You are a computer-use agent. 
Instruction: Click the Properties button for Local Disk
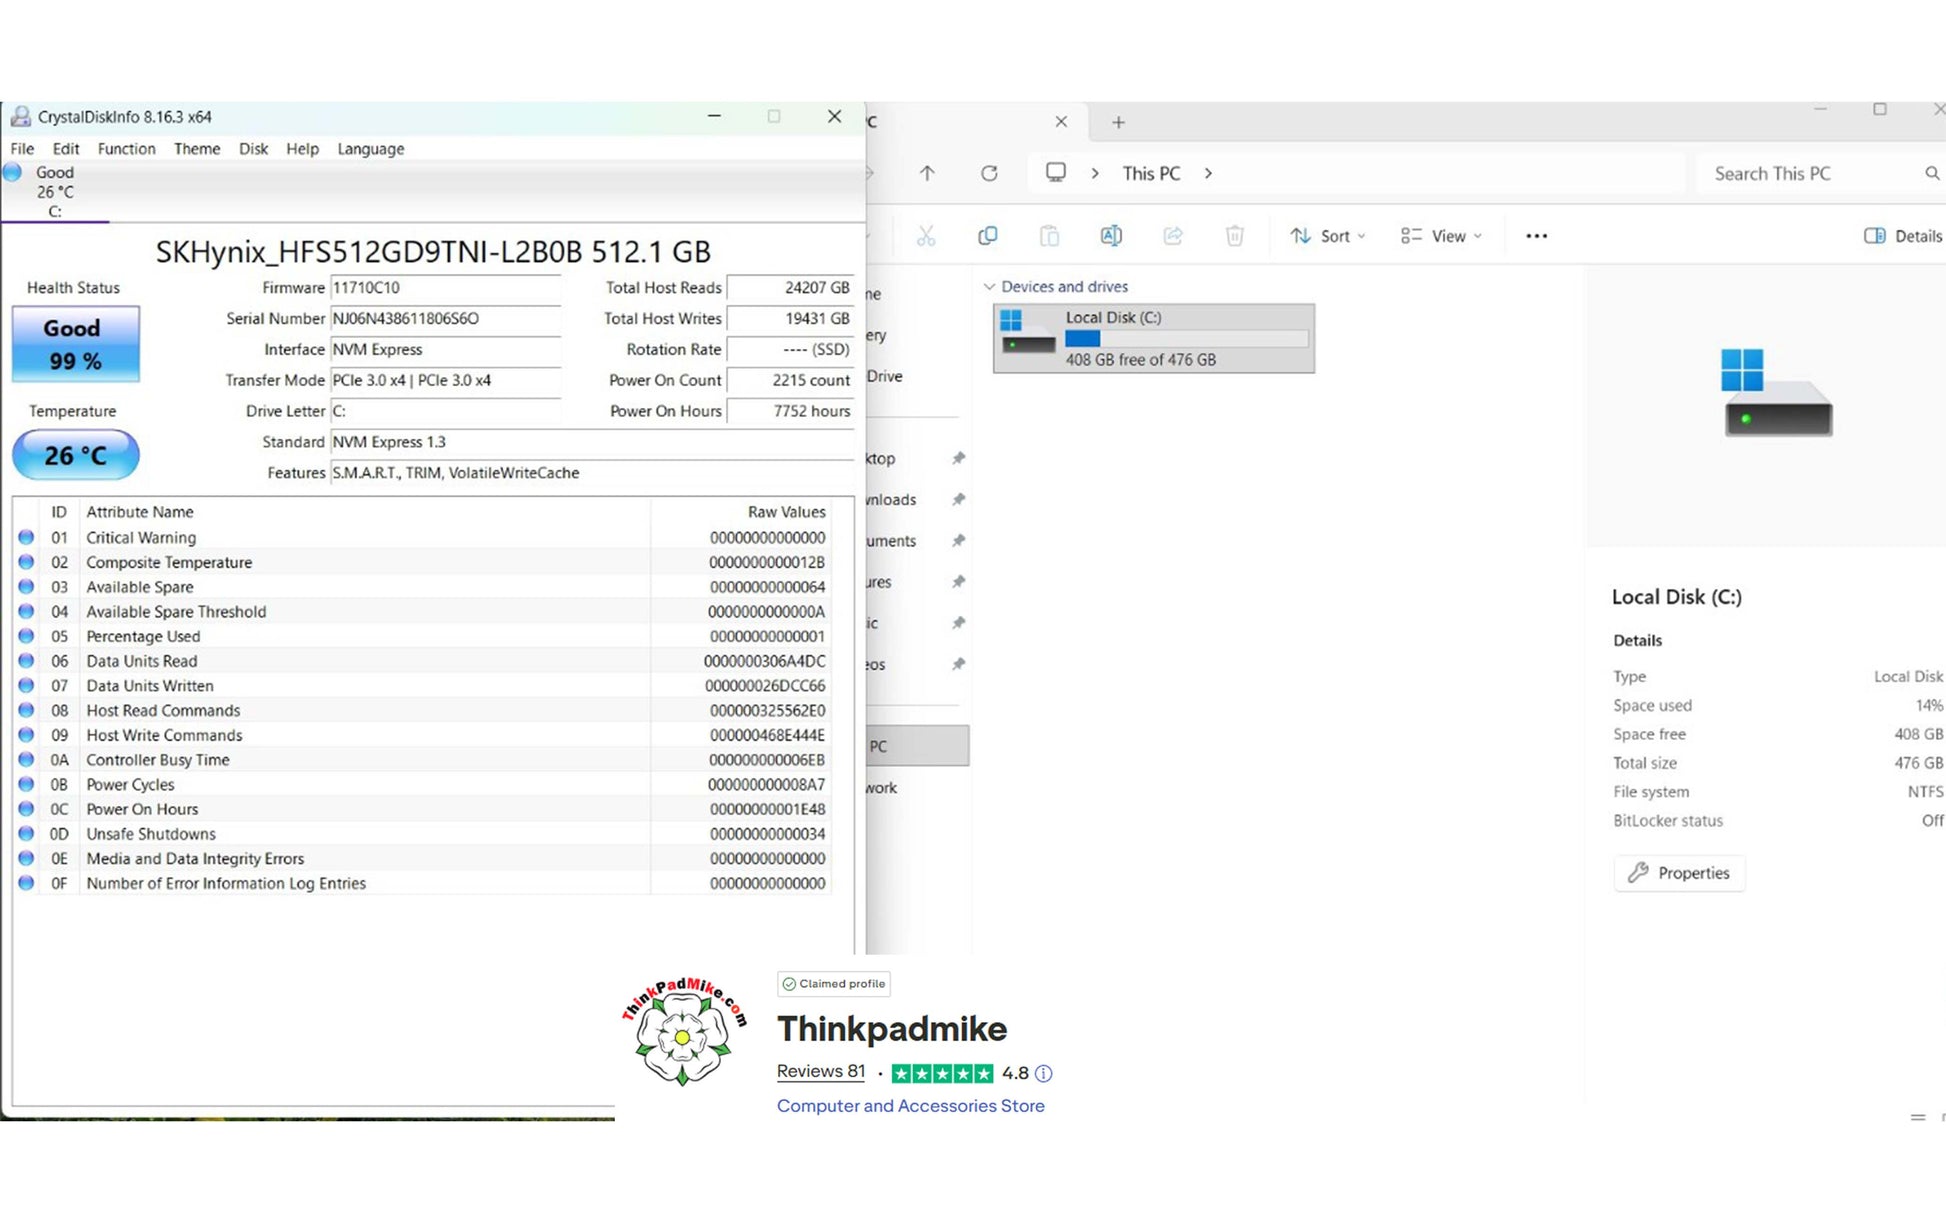coord(1679,873)
